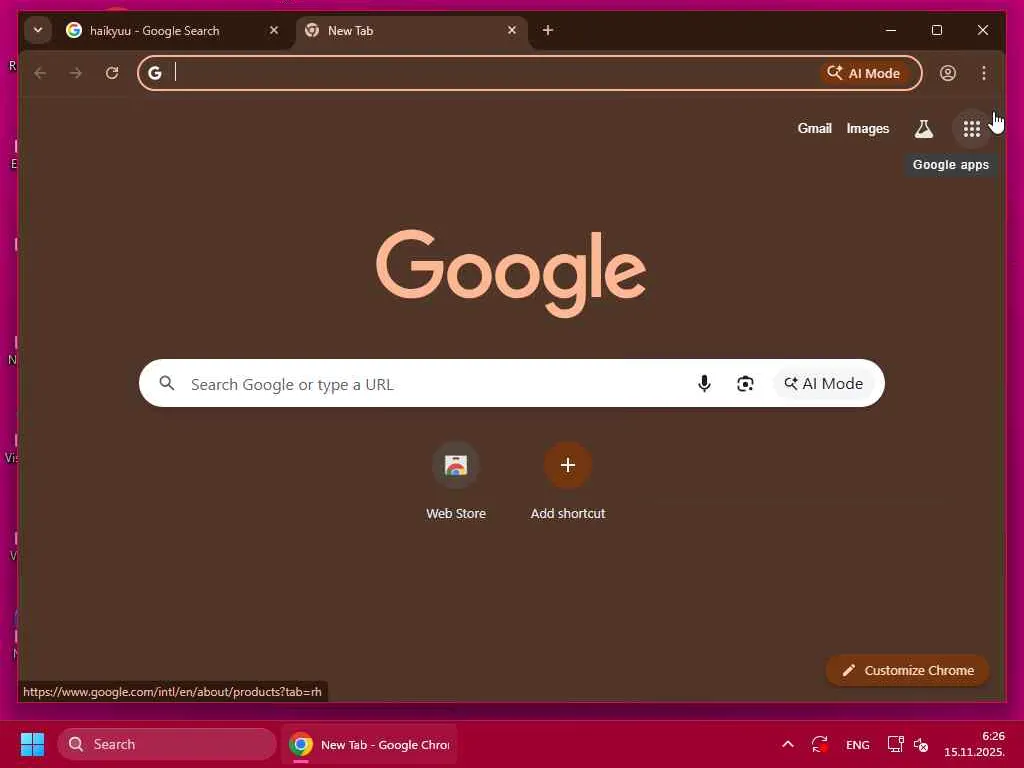This screenshot has width=1024, height=768.
Task: Click the taskbar Search box
Action: click(167, 744)
